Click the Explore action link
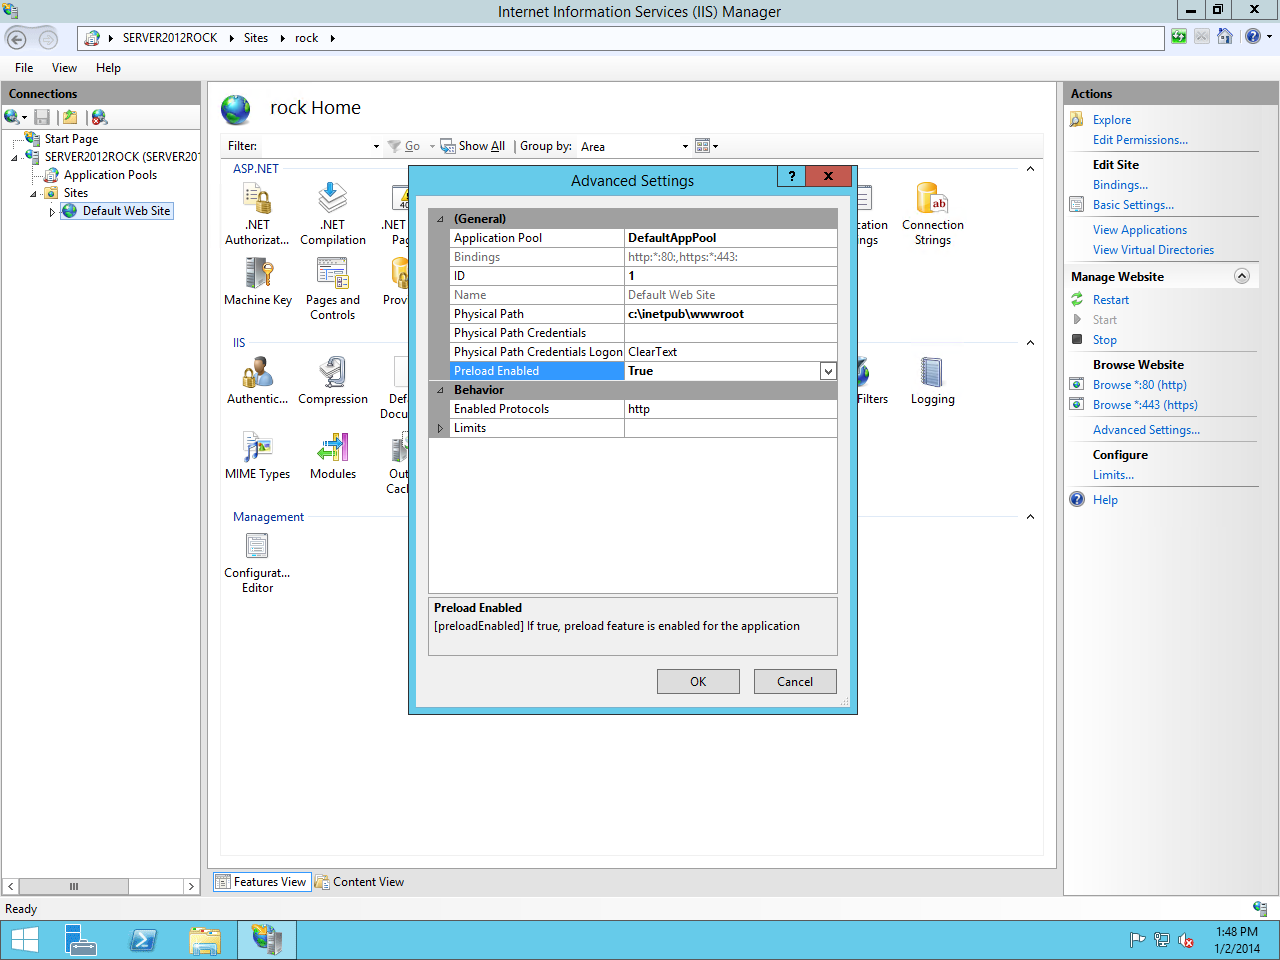1280x960 pixels. [1112, 120]
